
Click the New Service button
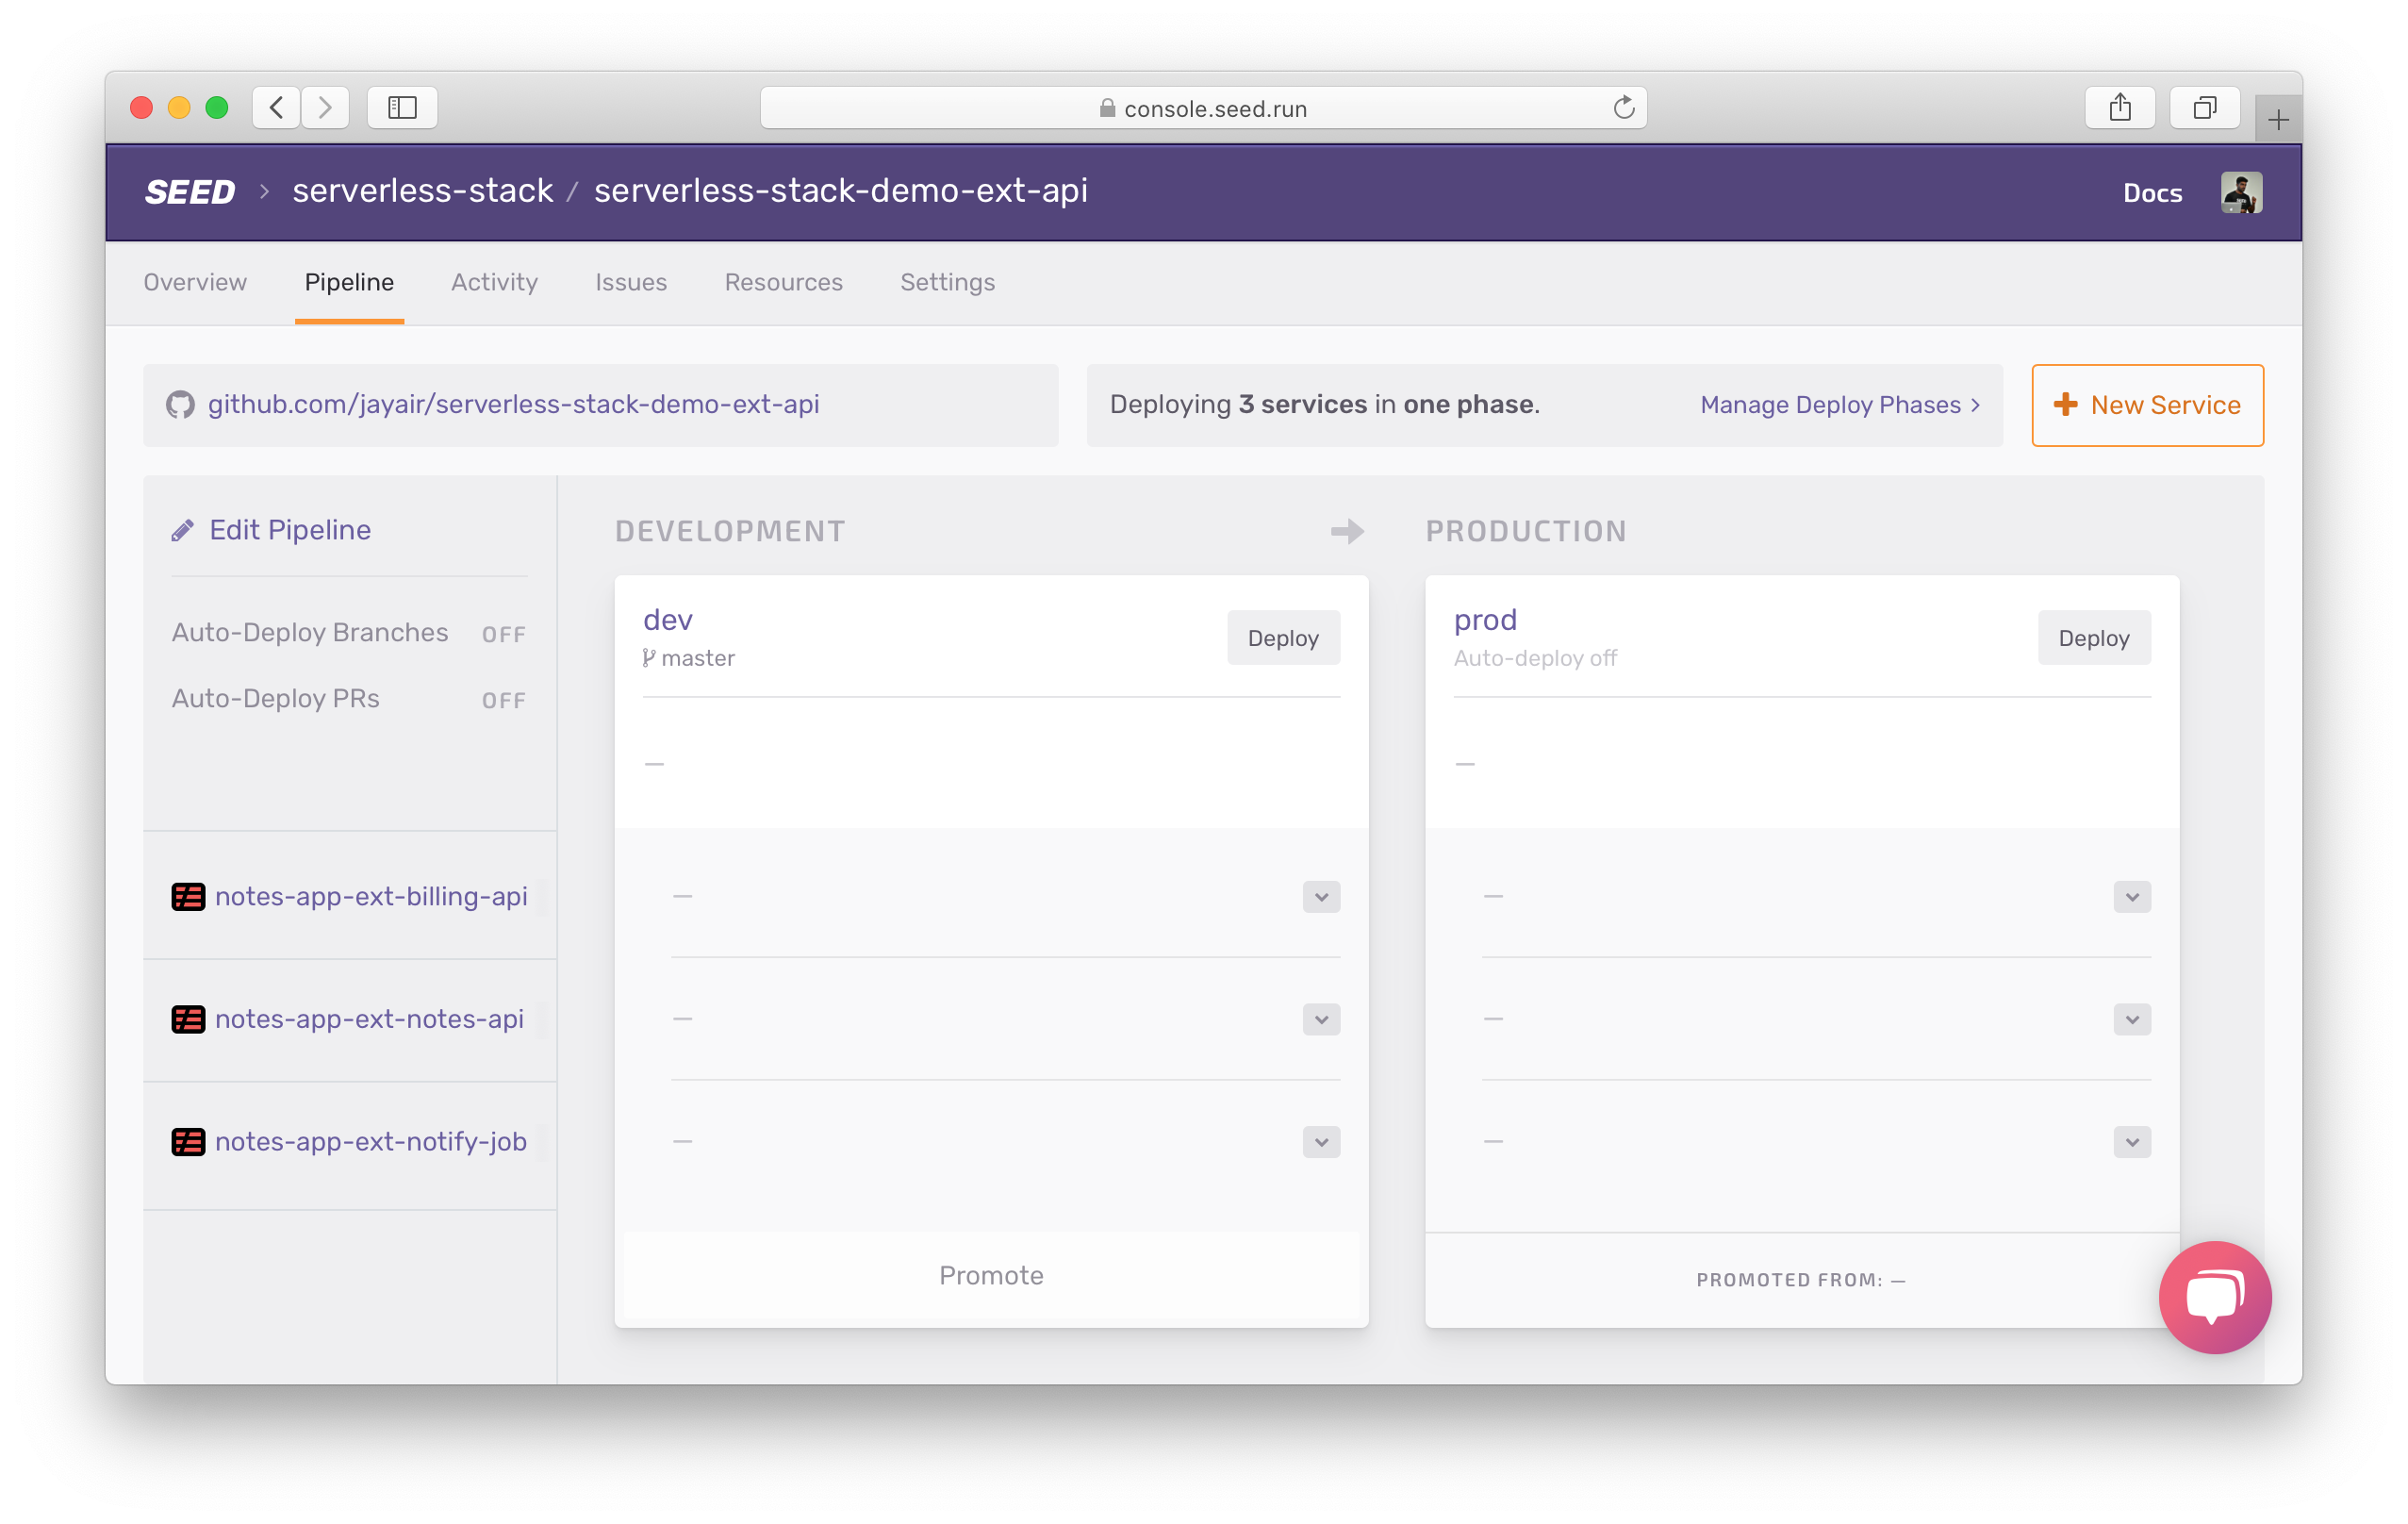pyautogui.click(x=2148, y=404)
